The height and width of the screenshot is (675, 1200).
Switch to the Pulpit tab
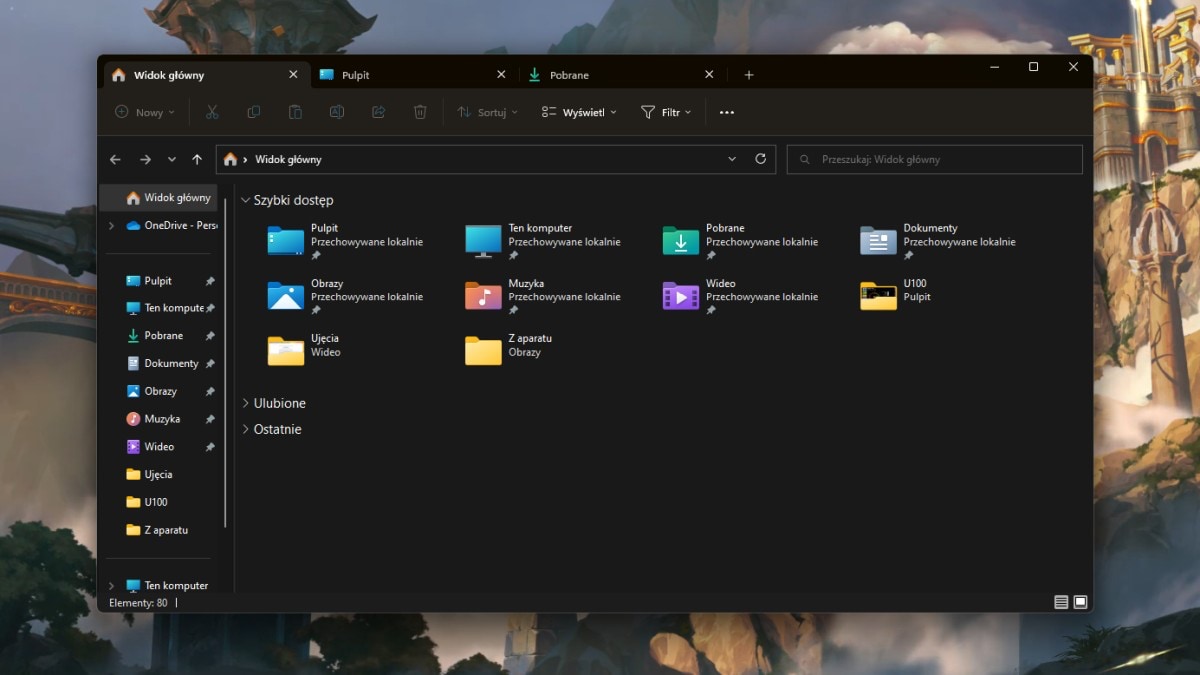click(x=355, y=74)
